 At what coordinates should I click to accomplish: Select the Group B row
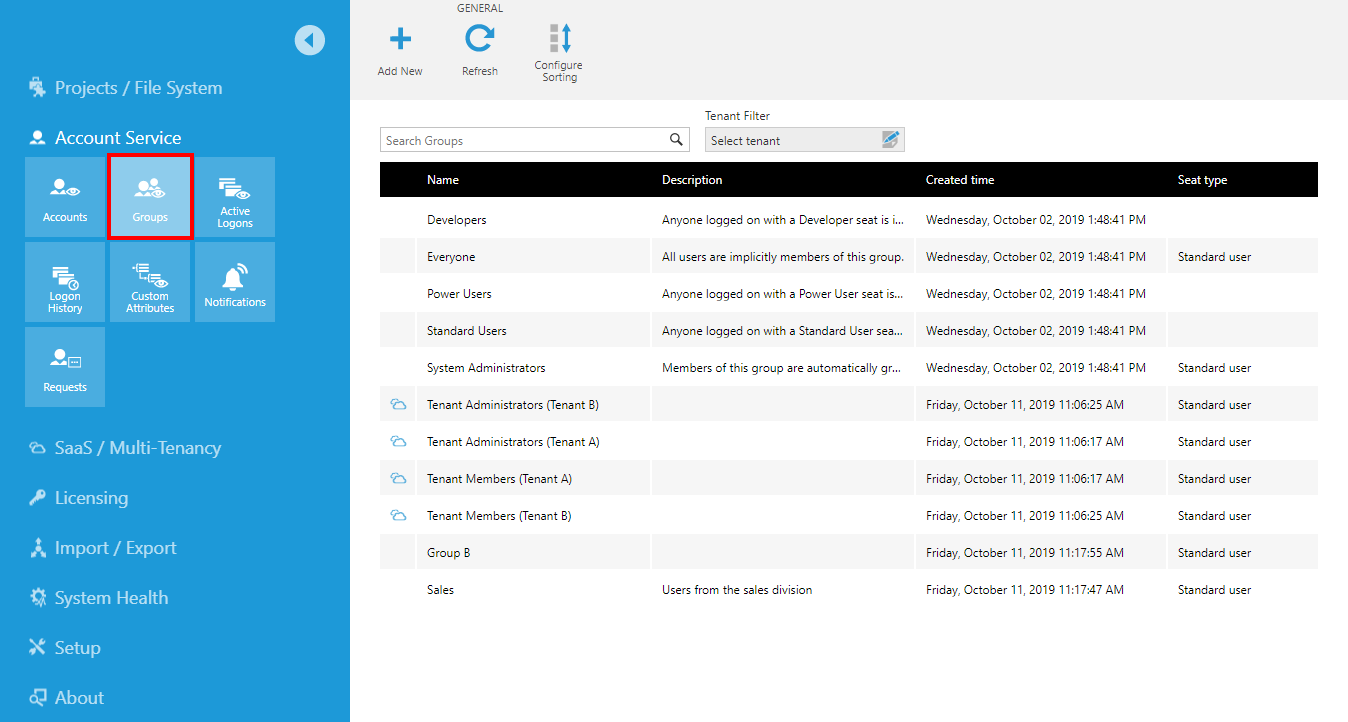[x=849, y=553]
